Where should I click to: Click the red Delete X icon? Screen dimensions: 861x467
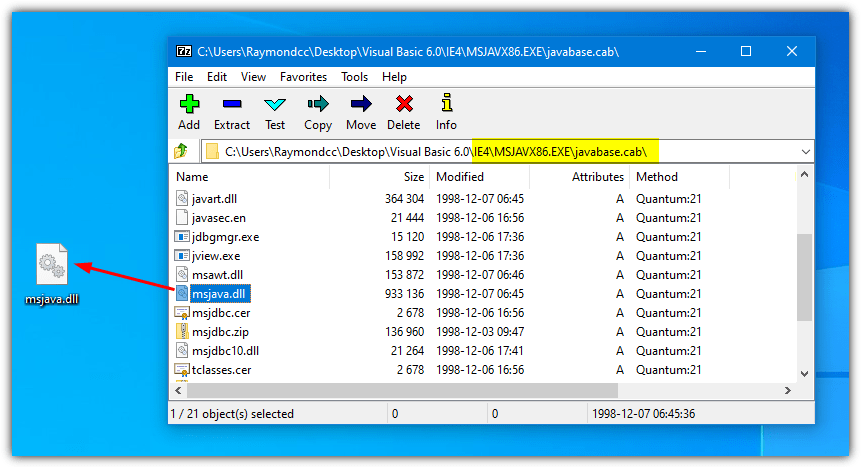(404, 104)
